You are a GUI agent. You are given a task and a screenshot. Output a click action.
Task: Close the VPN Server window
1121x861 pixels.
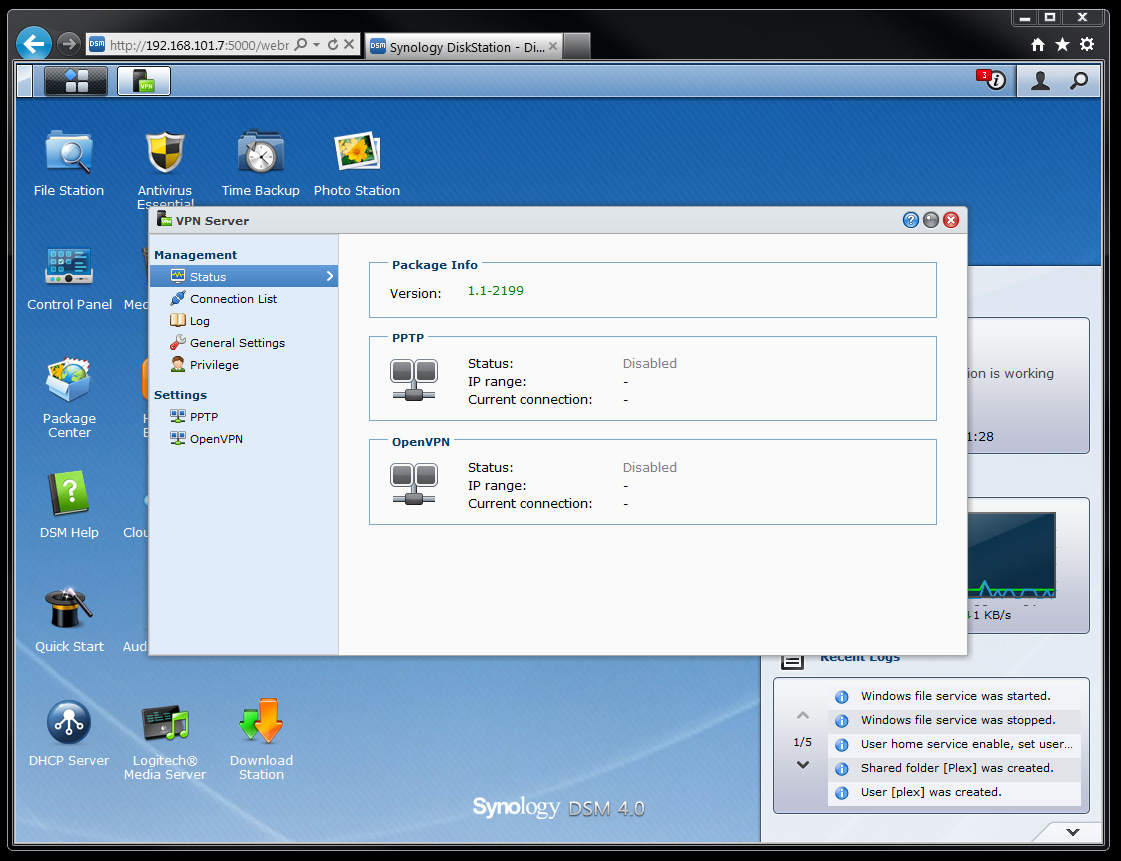pyautogui.click(x=951, y=220)
